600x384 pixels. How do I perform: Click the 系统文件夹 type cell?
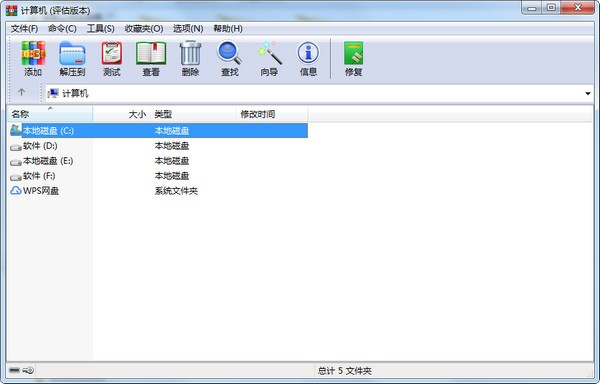176,190
